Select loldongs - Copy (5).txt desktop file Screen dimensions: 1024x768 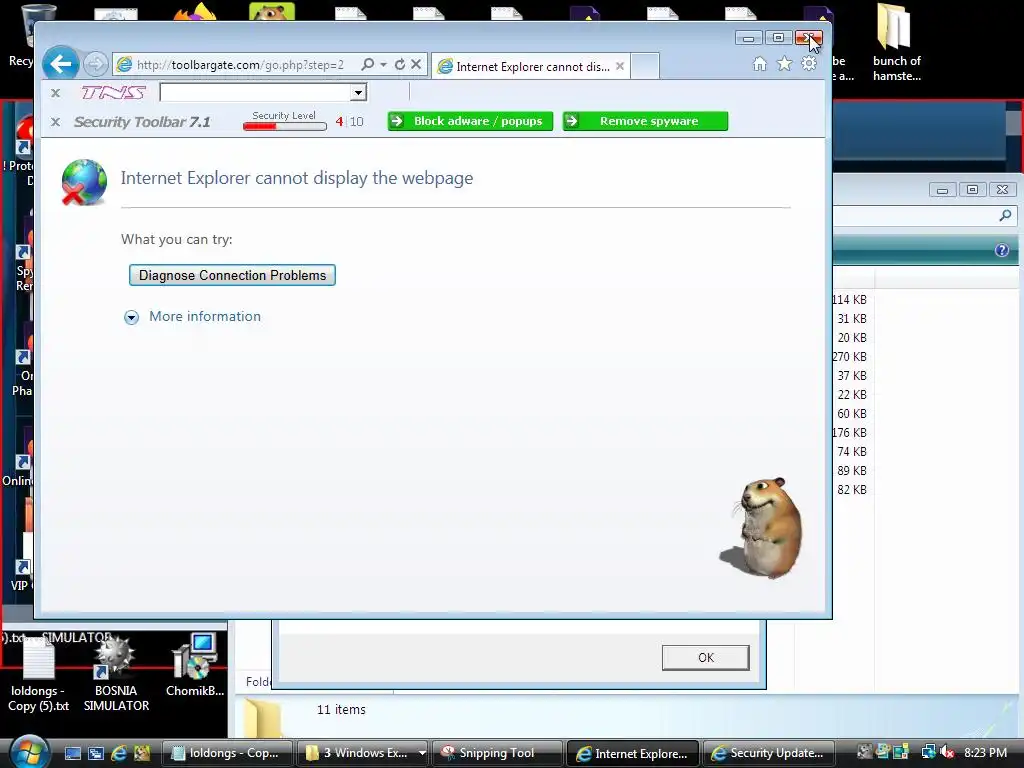point(38,675)
